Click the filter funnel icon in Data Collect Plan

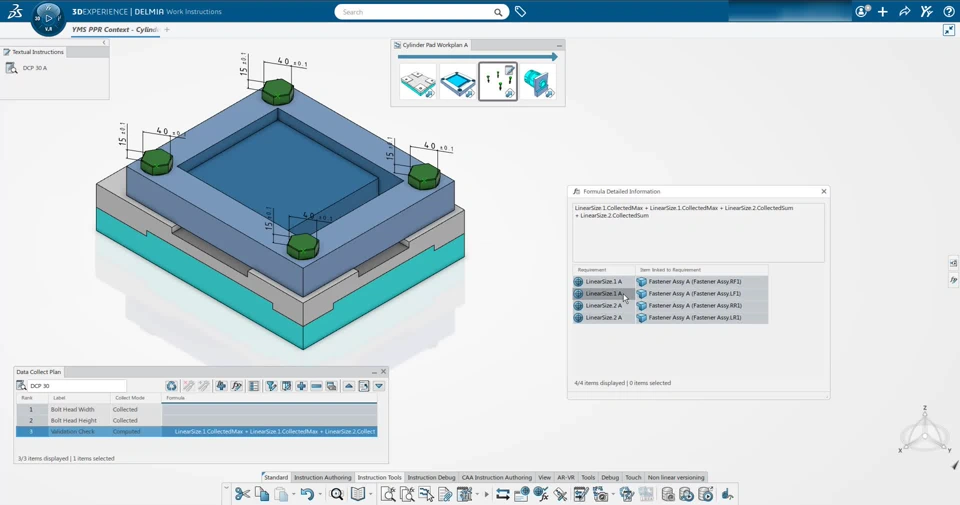271,386
